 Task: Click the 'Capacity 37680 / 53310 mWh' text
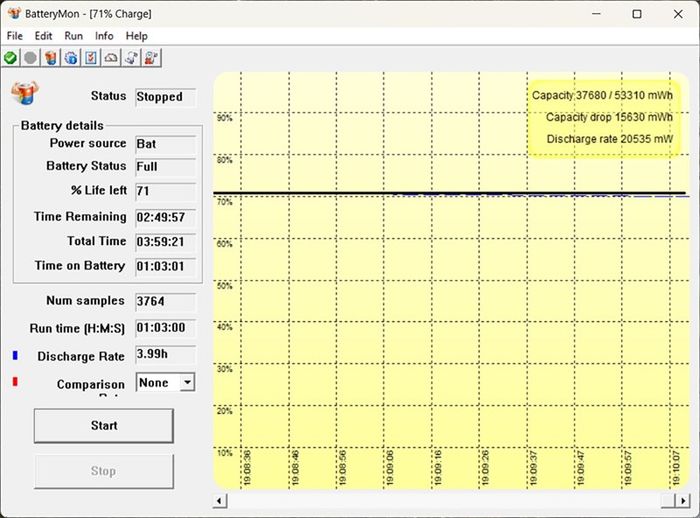[602, 95]
